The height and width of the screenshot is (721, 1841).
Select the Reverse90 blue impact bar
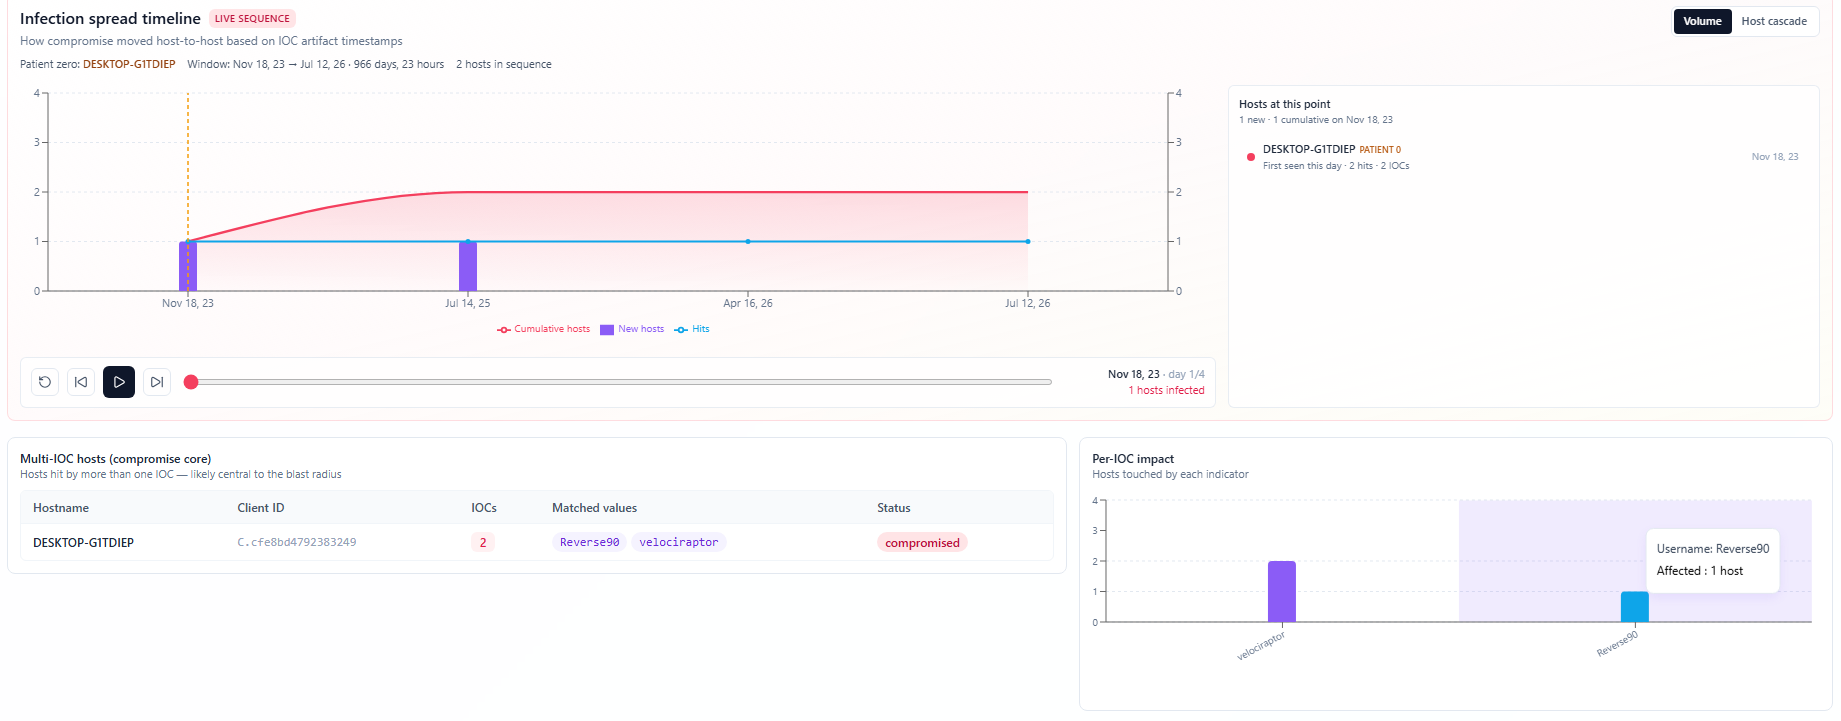click(1635, 607)
